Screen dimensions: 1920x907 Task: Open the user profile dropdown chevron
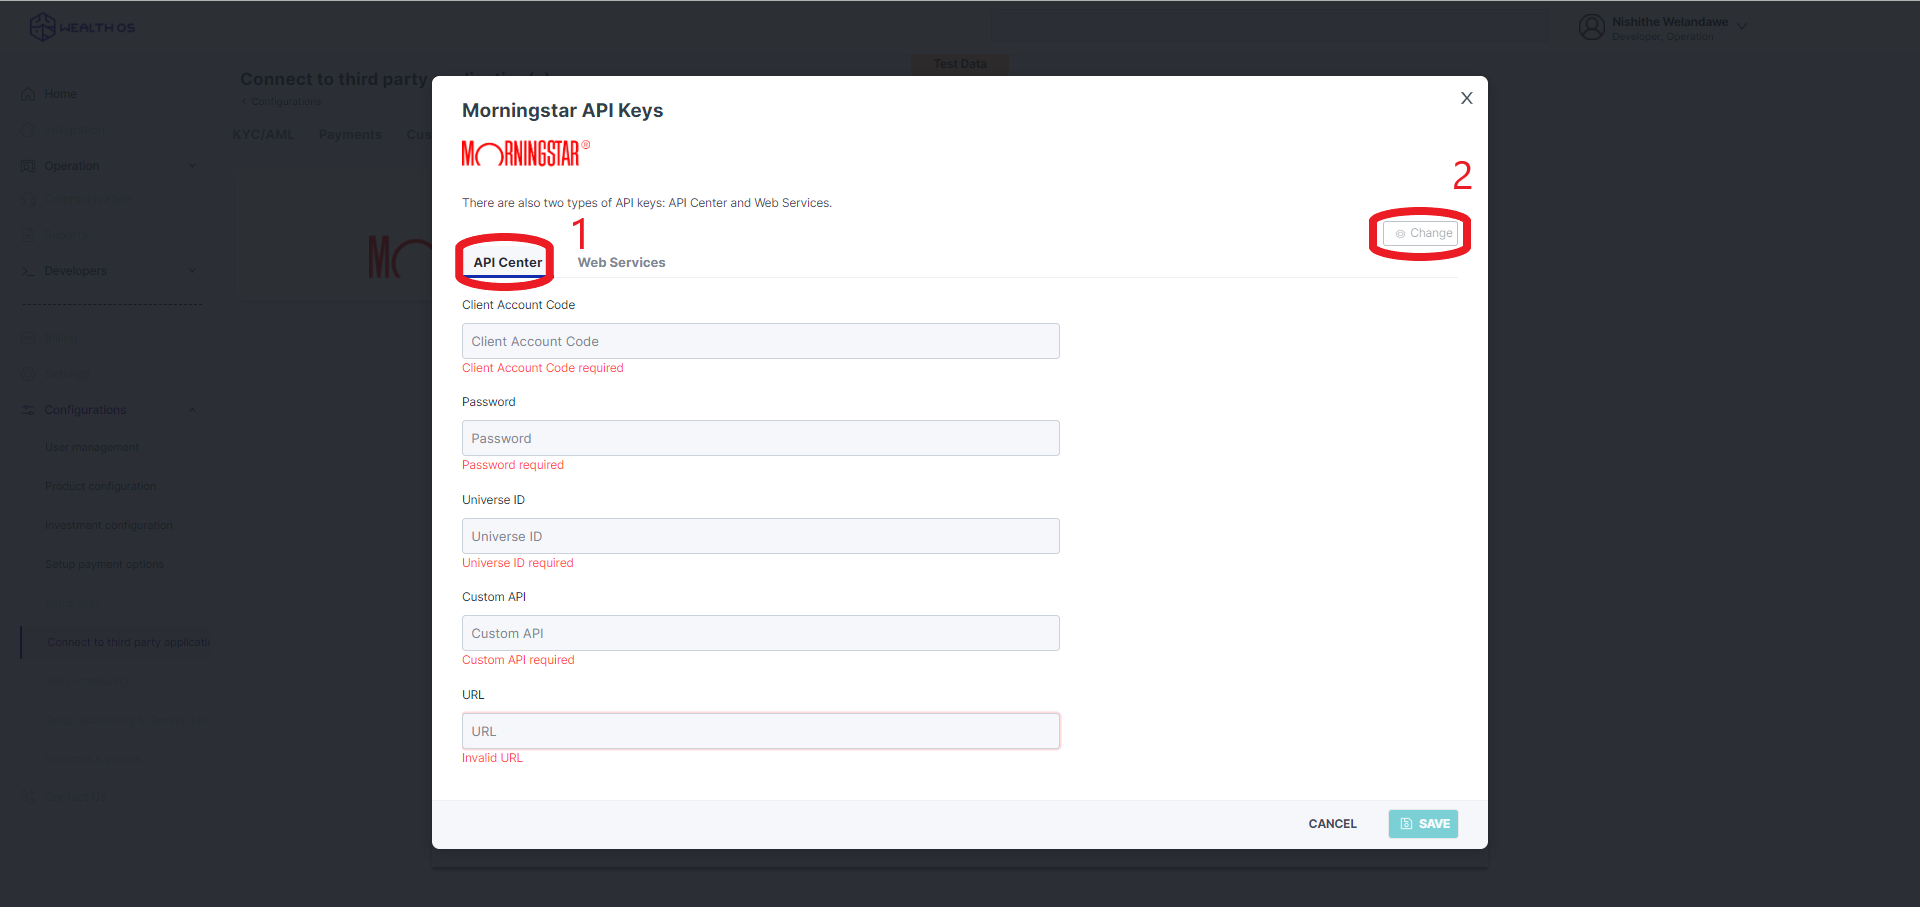1742,26
